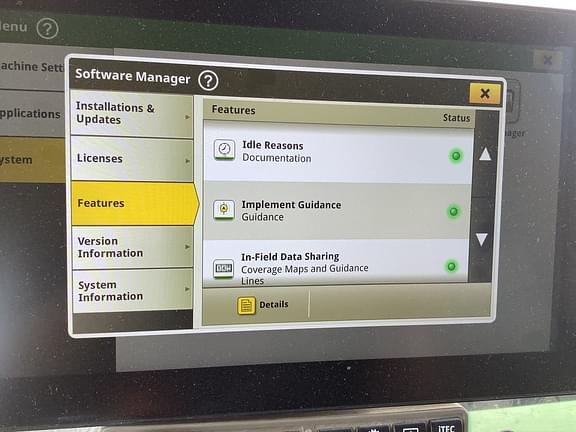Open help icon in background Menu bar
The width and height of the screenshot is (576, 432).
coord(47,28)
